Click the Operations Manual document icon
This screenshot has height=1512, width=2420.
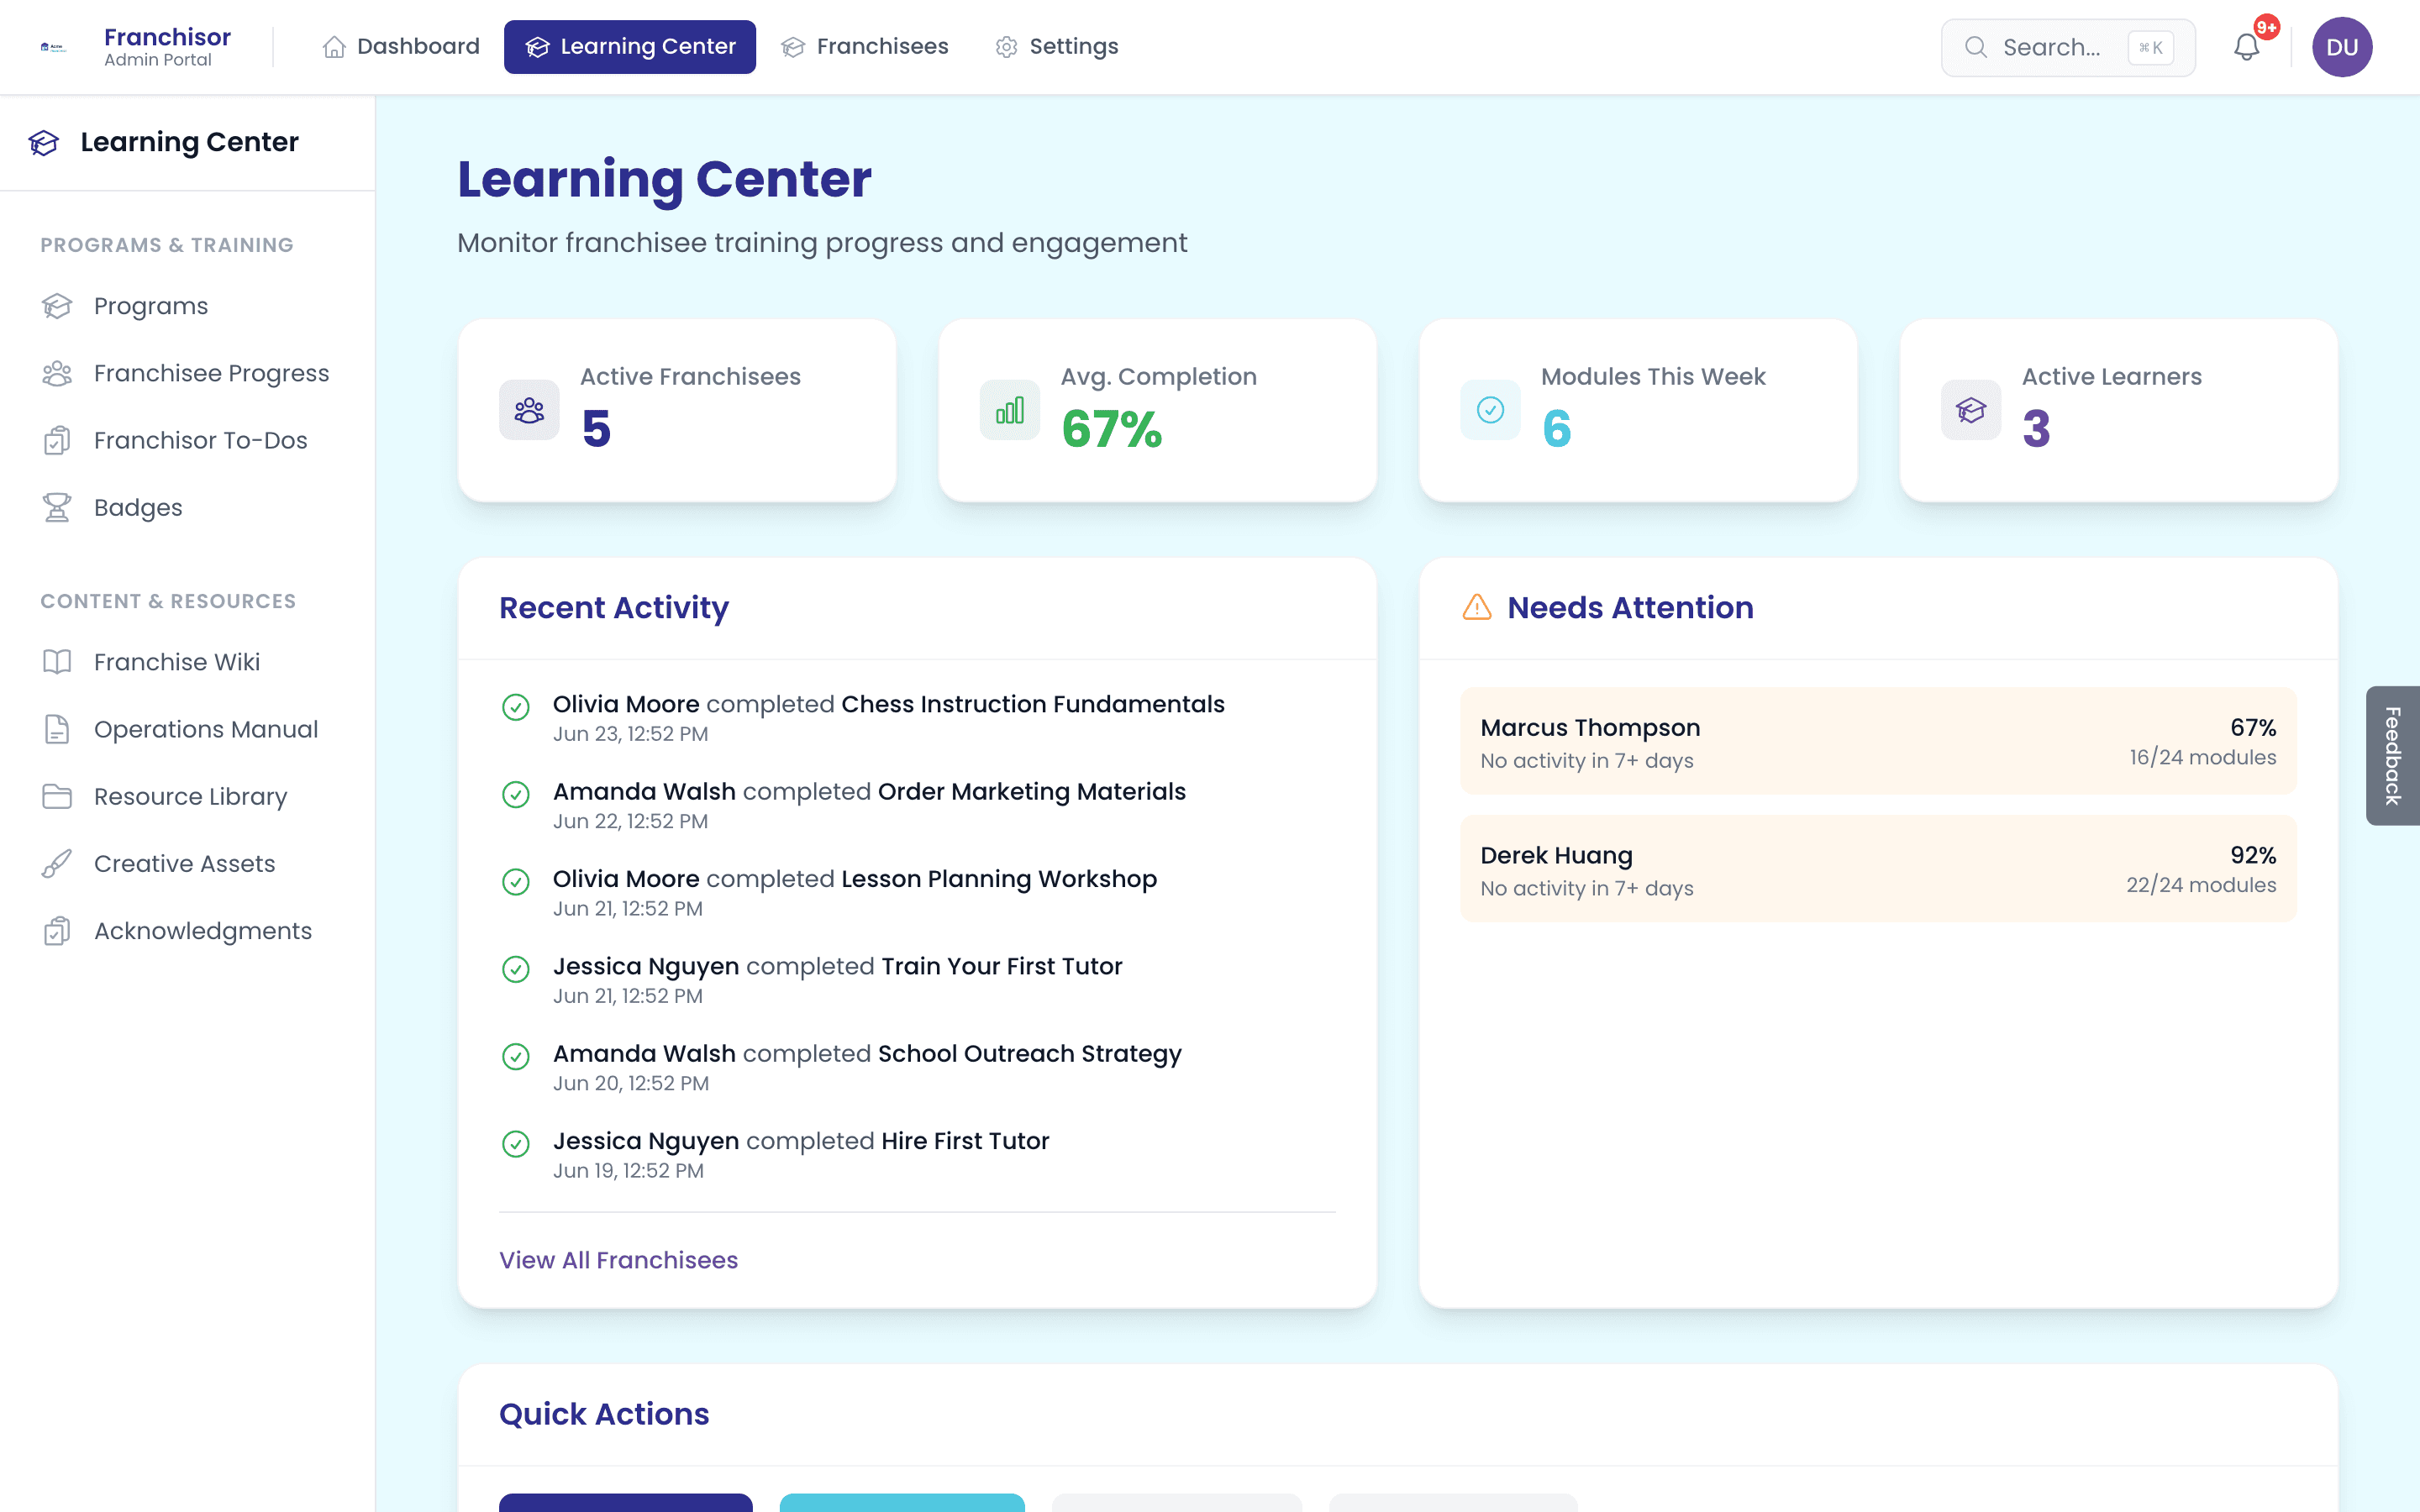point(57,729)
